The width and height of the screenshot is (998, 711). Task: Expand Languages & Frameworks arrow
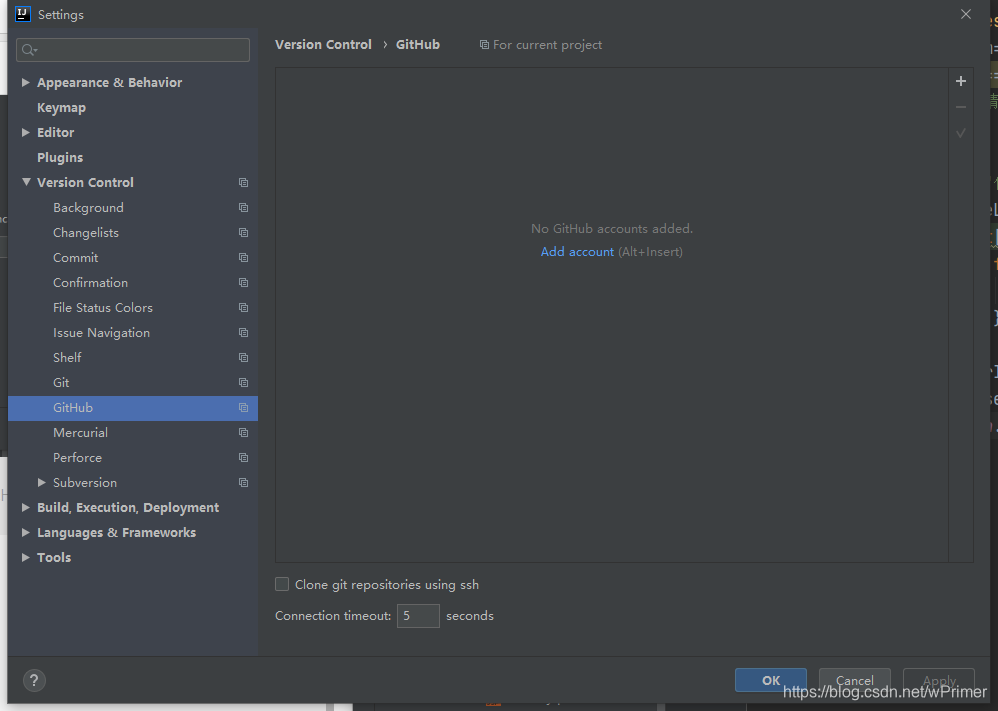(25, 532)
